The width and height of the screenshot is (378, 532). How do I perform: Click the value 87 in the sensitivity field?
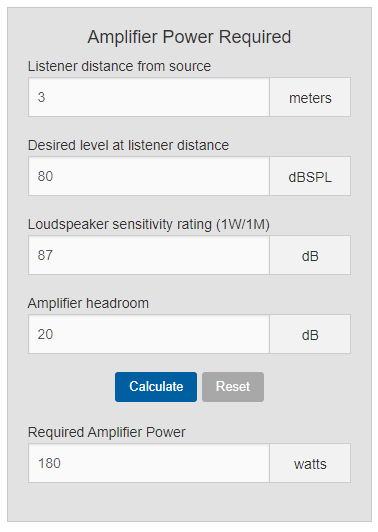click(45, 255)
